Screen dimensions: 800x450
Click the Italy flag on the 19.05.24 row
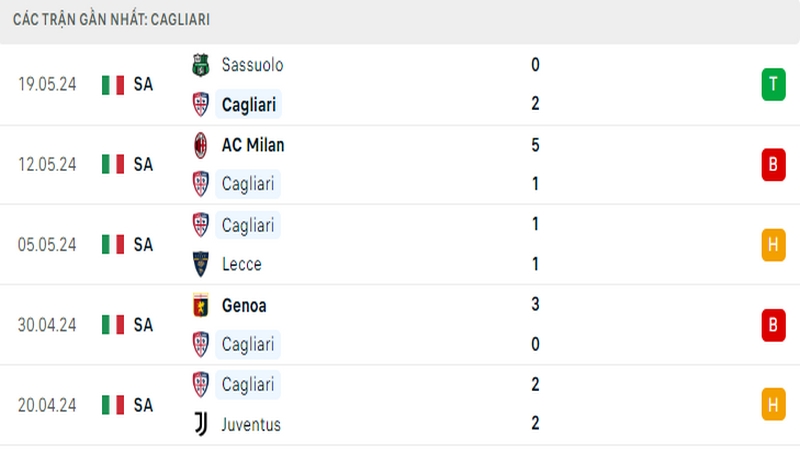(x=113, y=85)
